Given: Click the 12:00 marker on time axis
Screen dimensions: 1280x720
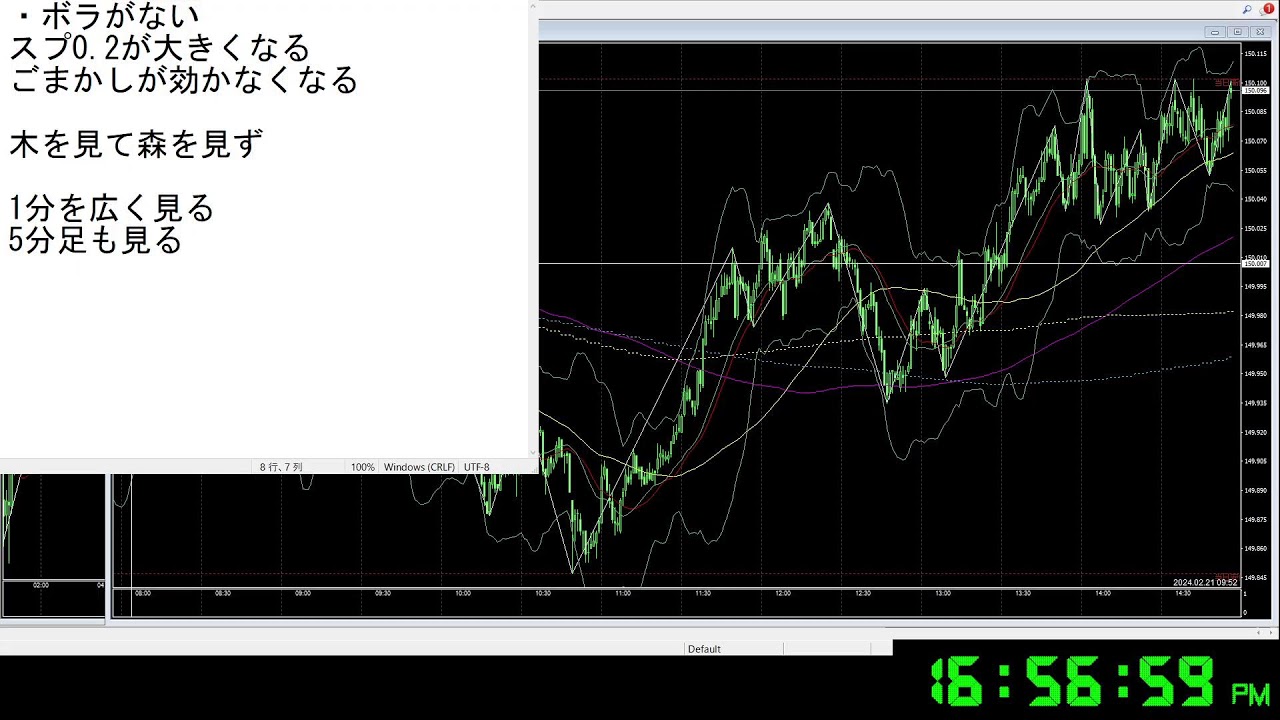Looking at the screenshot, I should 782,593.
